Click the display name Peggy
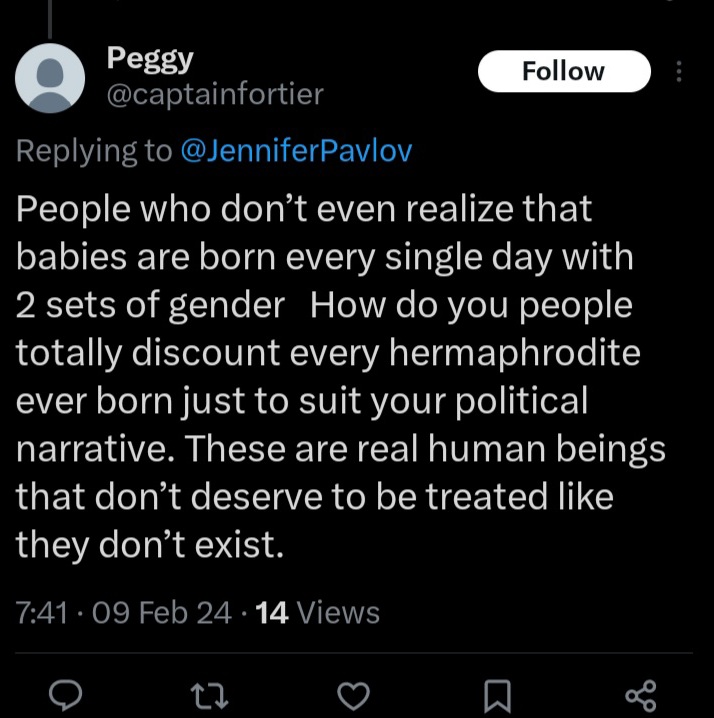The image size is (714, 718). [x=150, y=59]
